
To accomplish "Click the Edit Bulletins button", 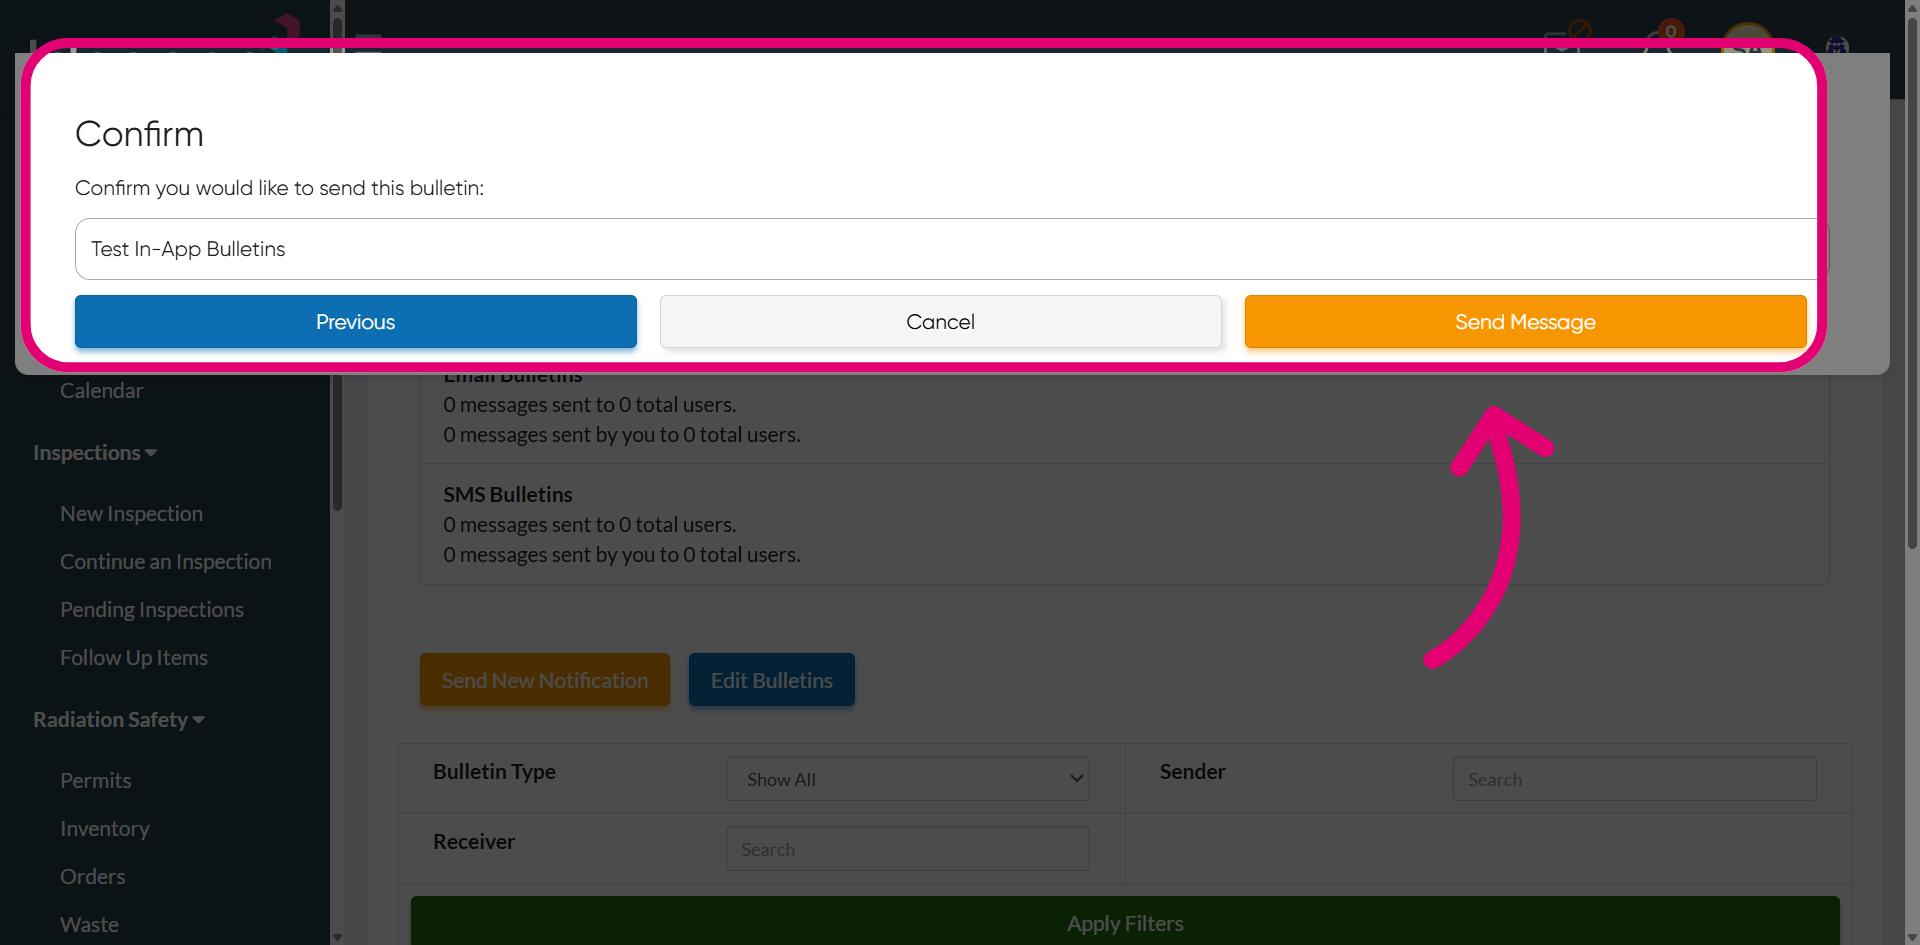I will 772,680.
